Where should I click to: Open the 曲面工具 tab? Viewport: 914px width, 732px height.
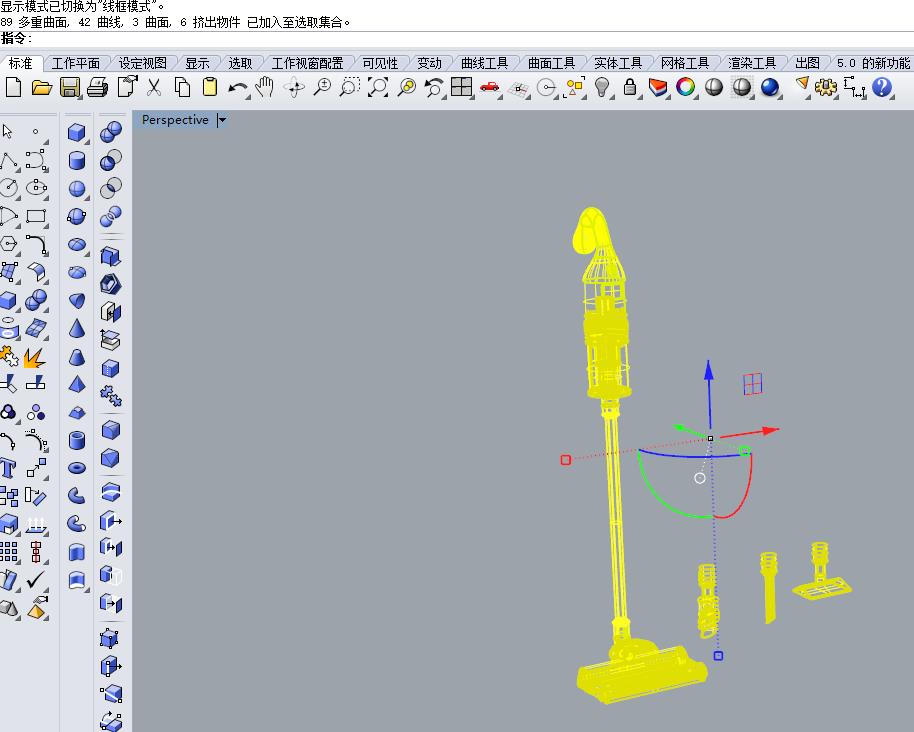(551, 63)
